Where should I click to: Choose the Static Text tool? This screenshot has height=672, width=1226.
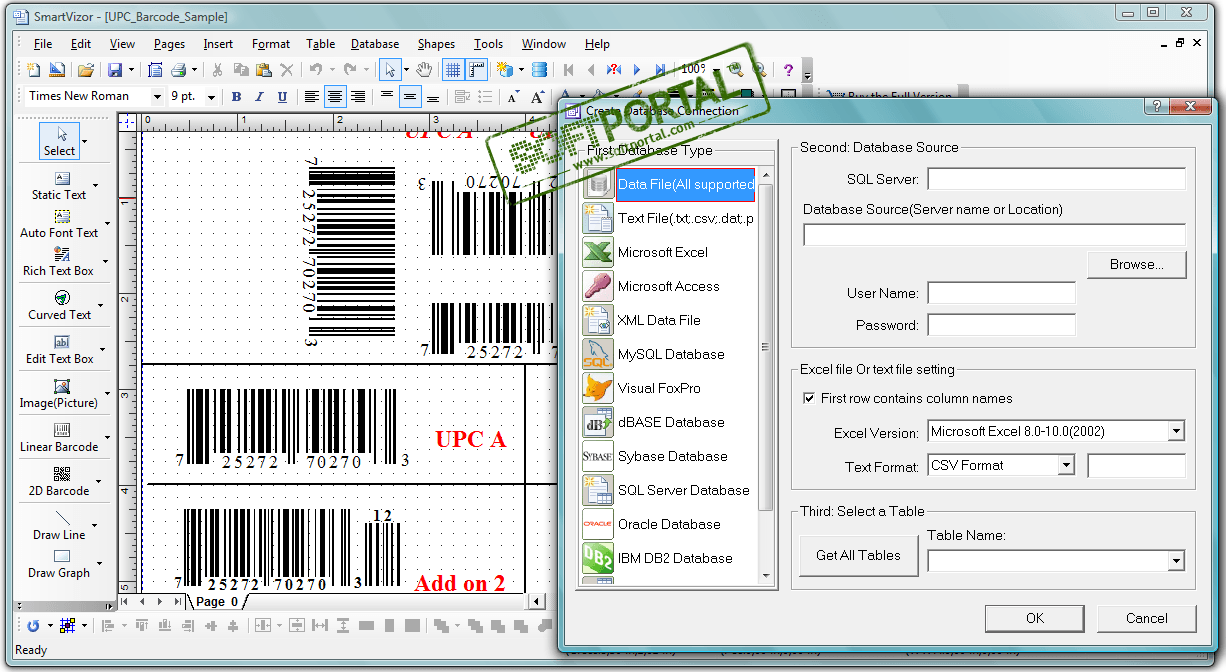(59, 185)
